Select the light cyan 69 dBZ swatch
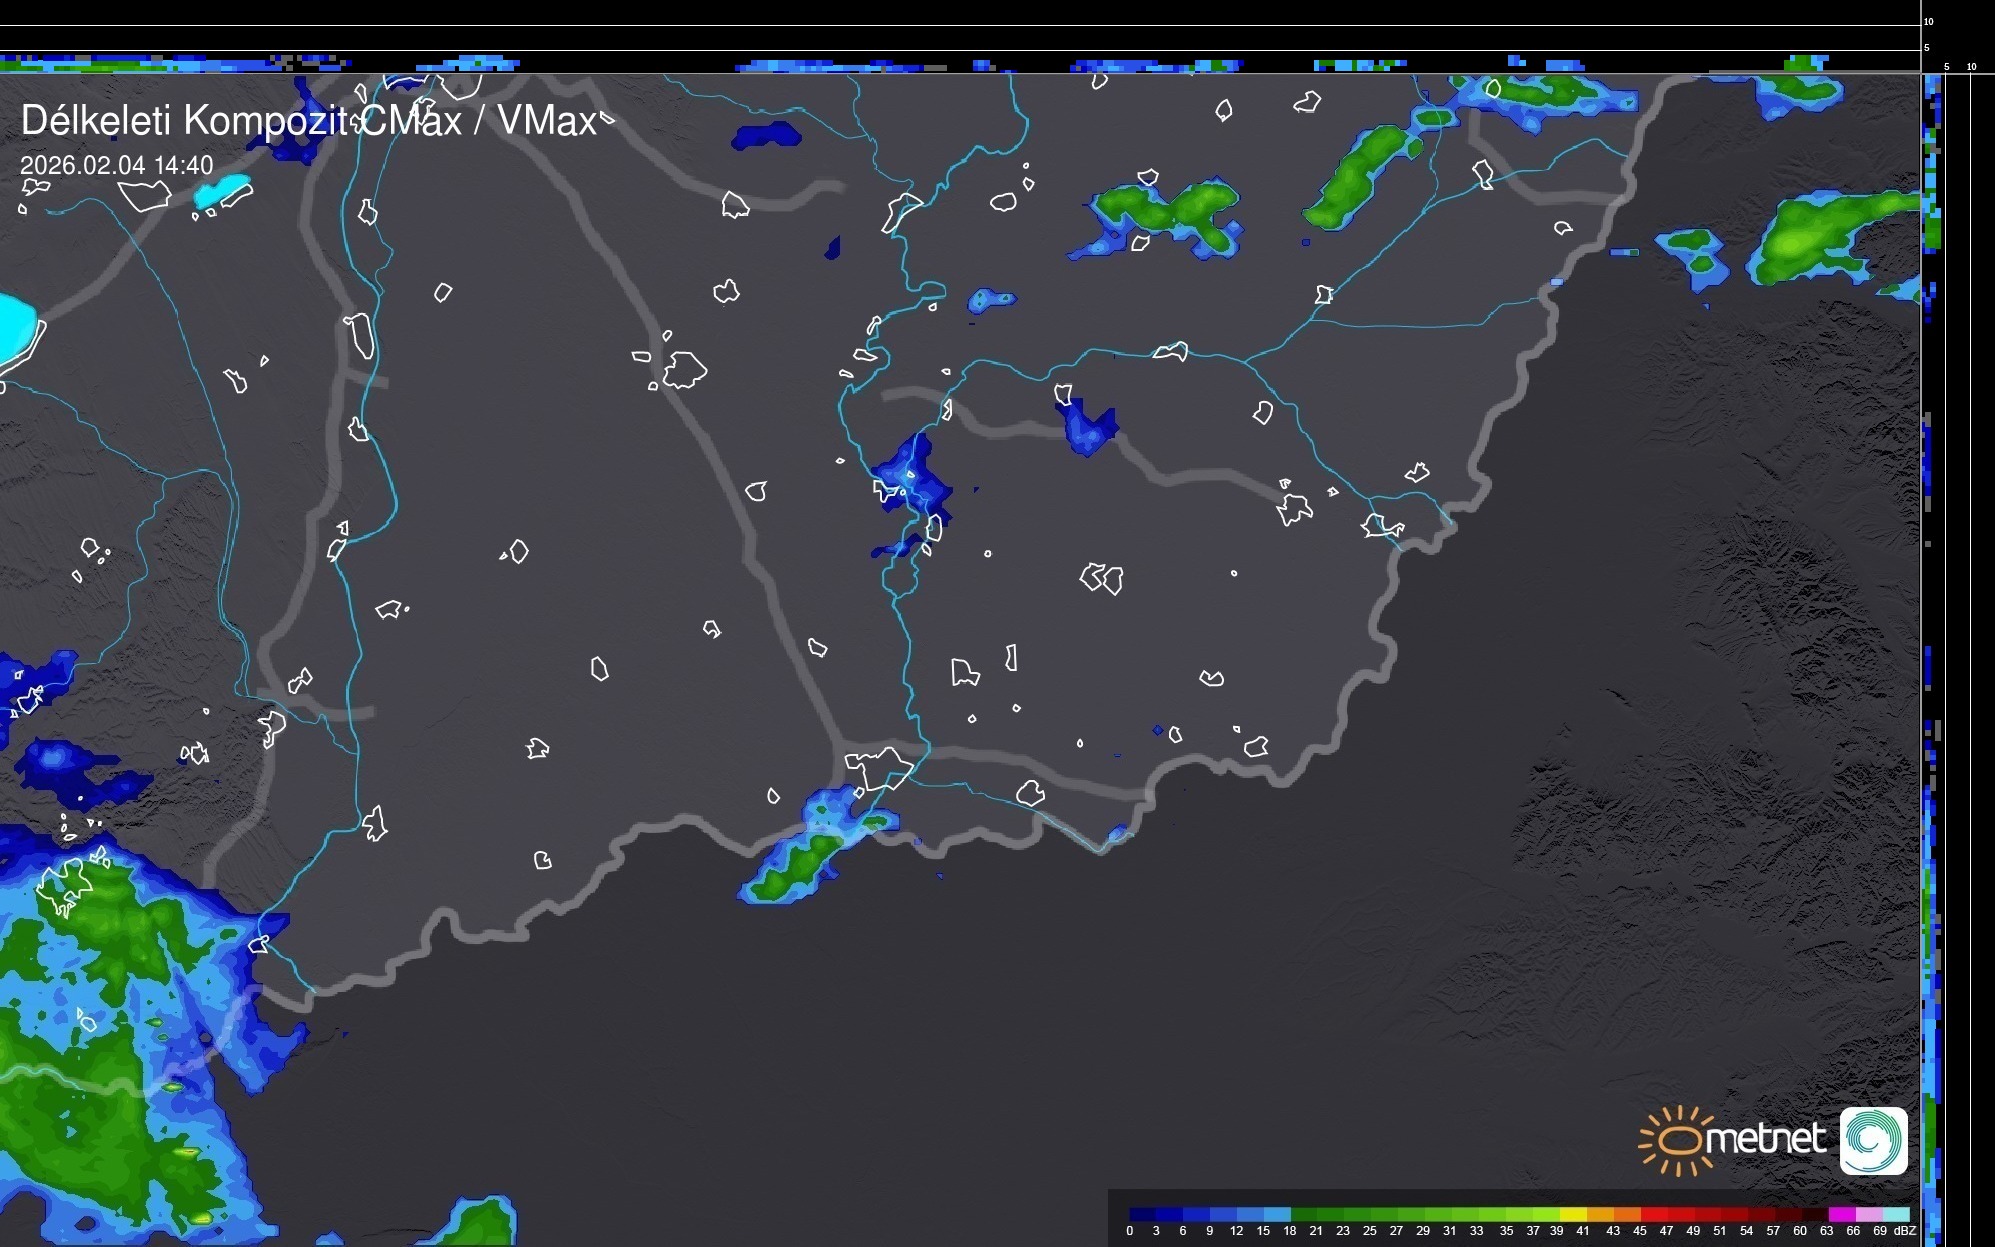Screen dimensions: 1995x1247 1897,1214
